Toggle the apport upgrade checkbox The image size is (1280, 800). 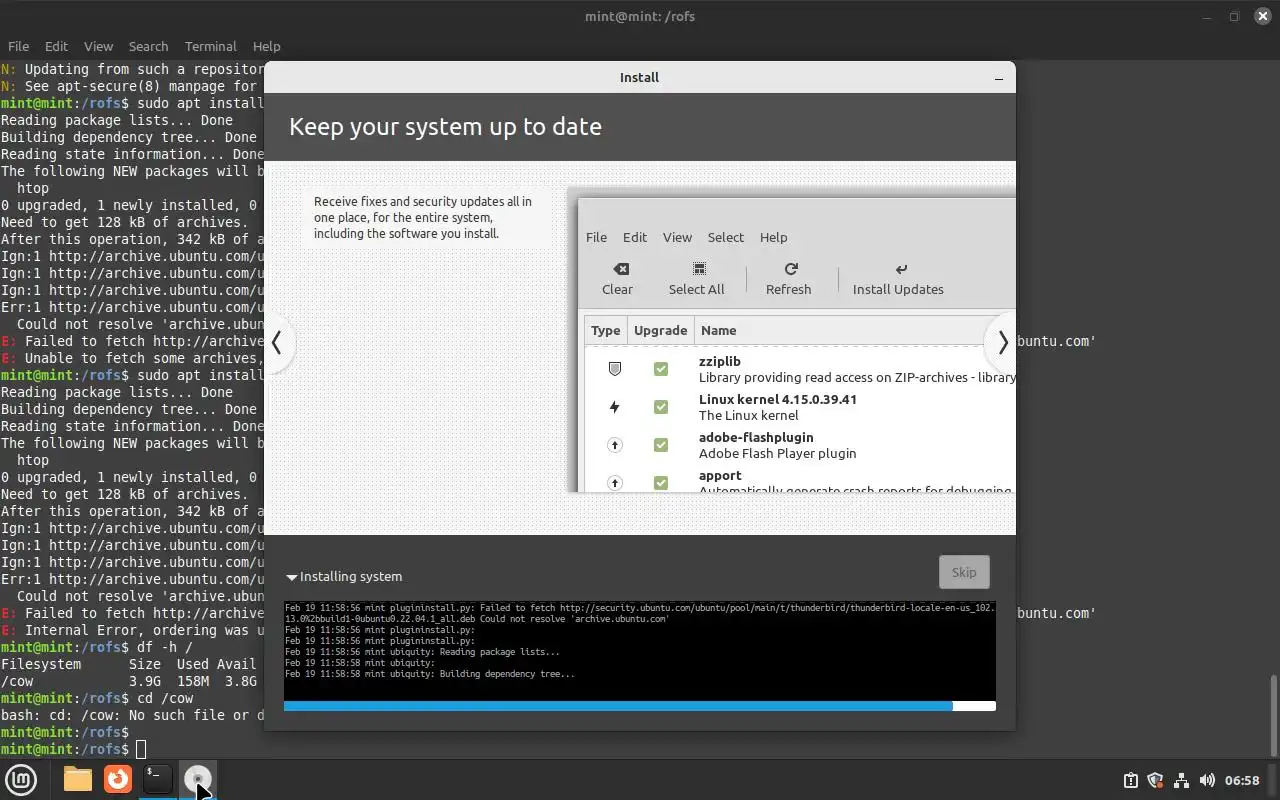click(x=661, y=483)
